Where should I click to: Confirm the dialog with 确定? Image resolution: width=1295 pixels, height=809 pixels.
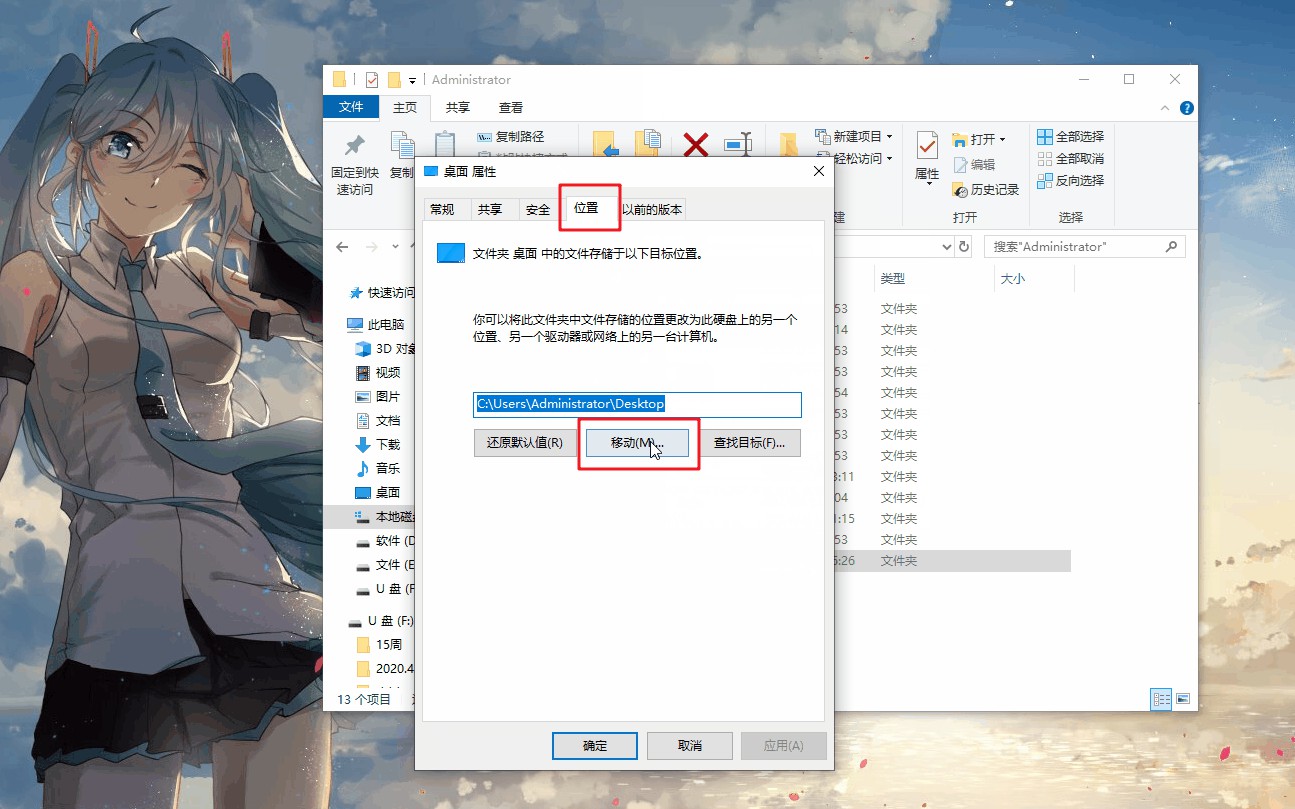[x=595, y=746]
